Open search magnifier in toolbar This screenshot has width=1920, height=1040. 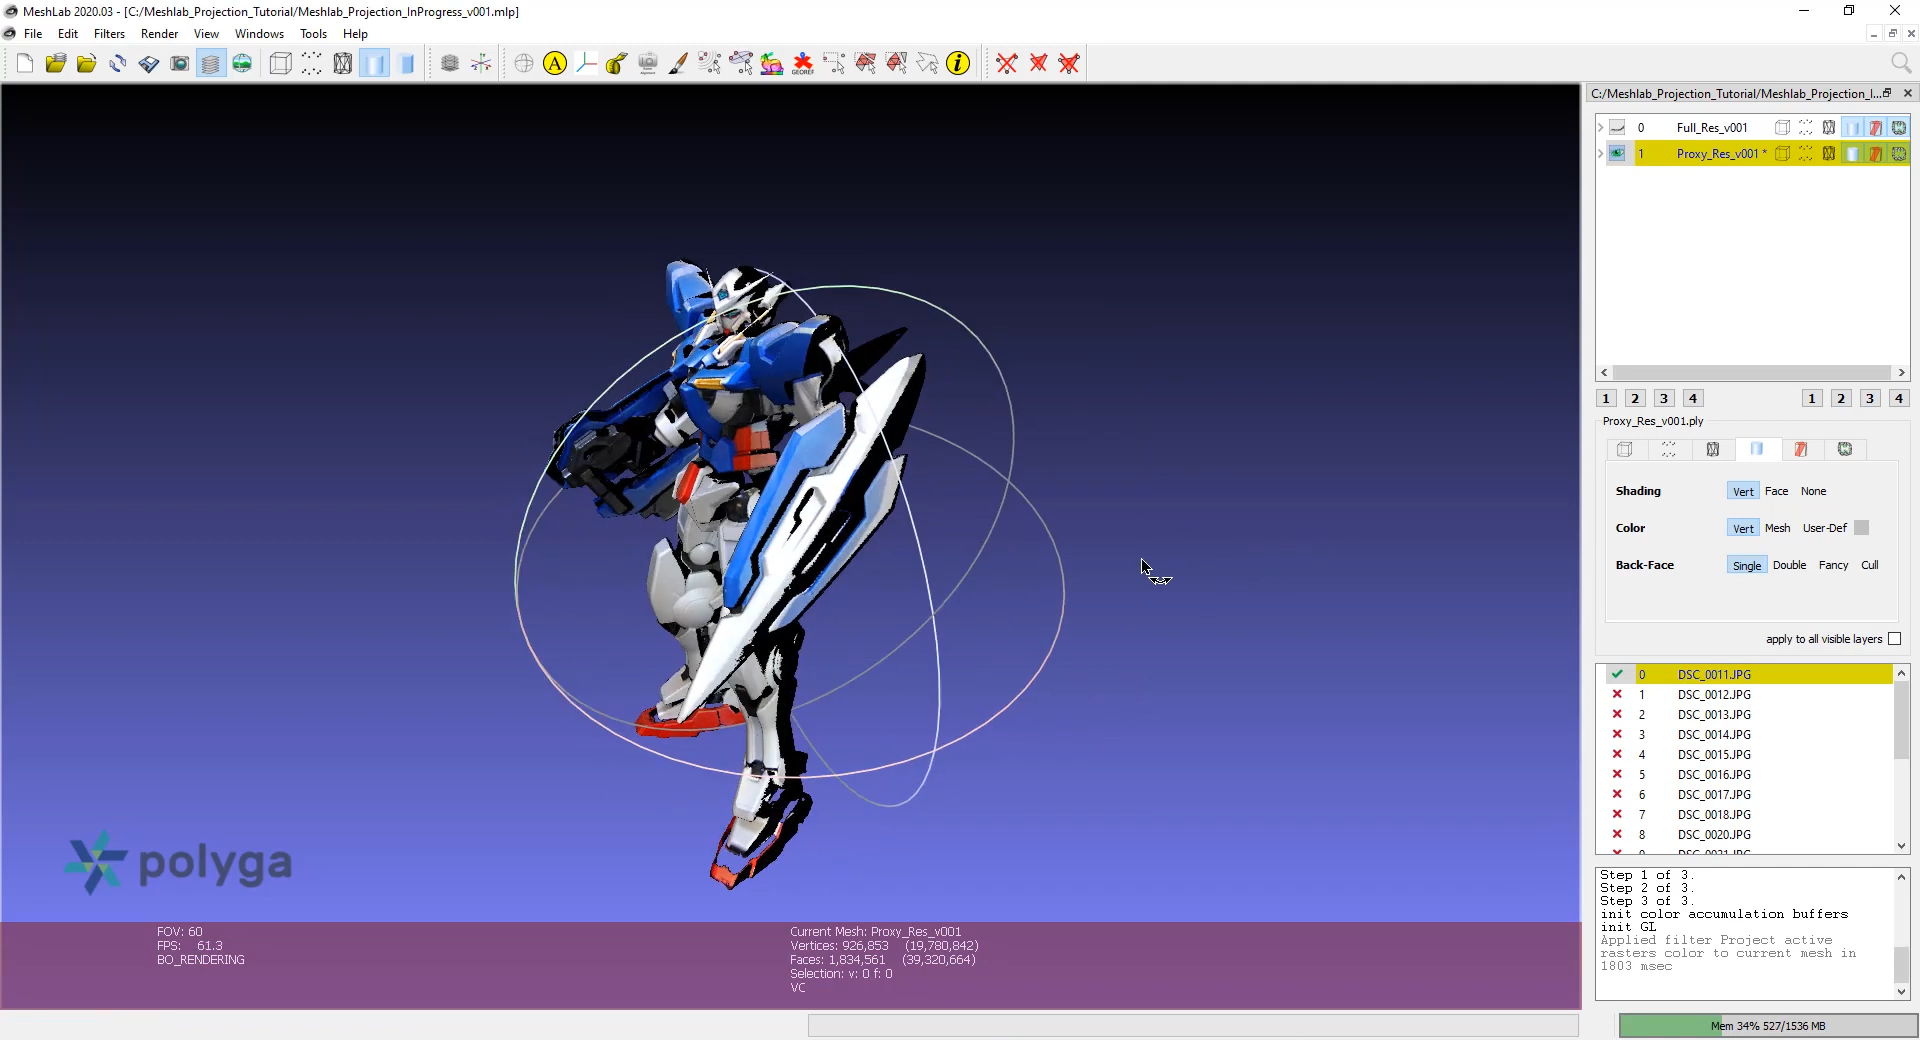[1901, 64]
